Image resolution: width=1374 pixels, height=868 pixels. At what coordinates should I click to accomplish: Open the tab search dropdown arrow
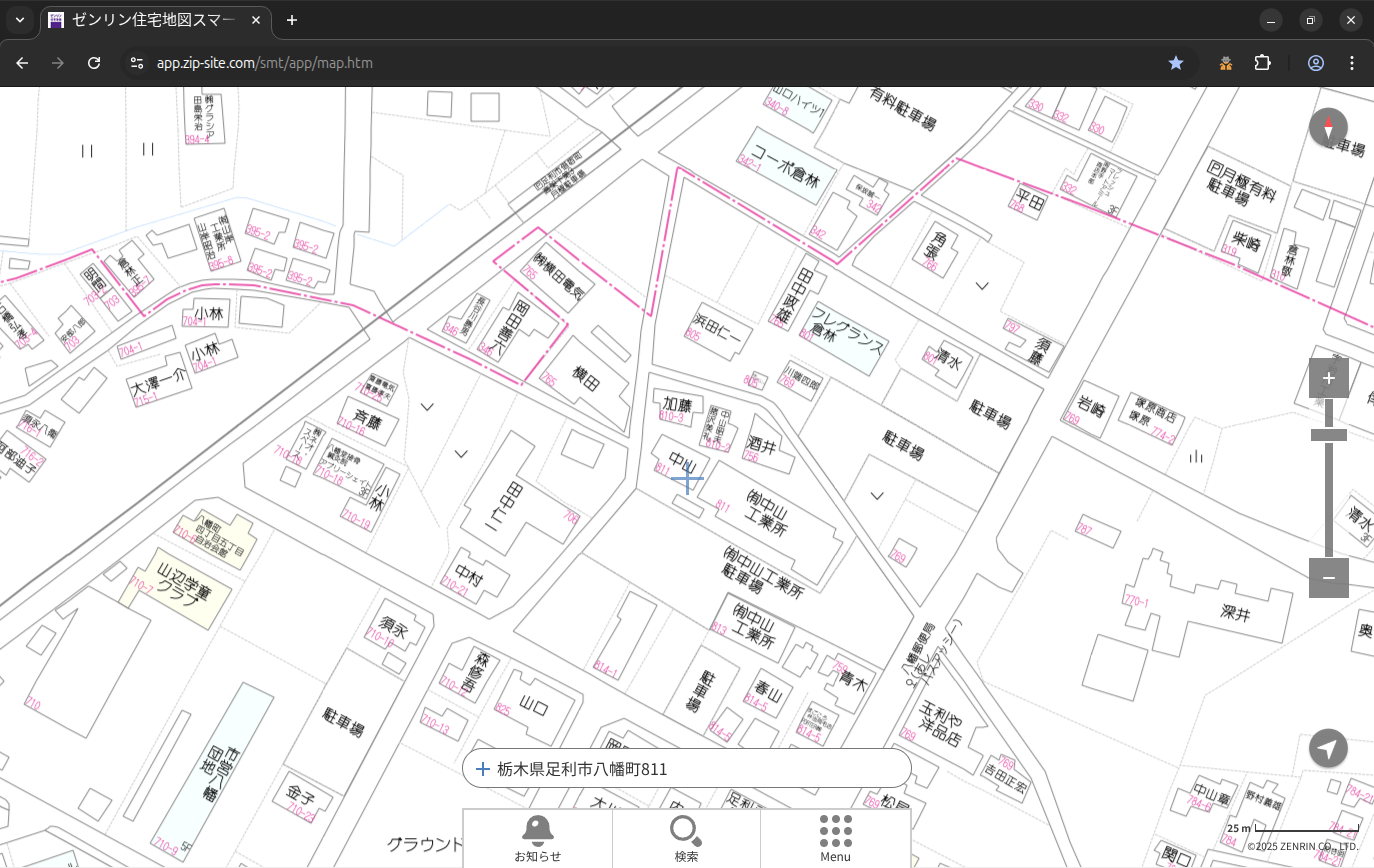pyautogui.click(x=20, y=20)
